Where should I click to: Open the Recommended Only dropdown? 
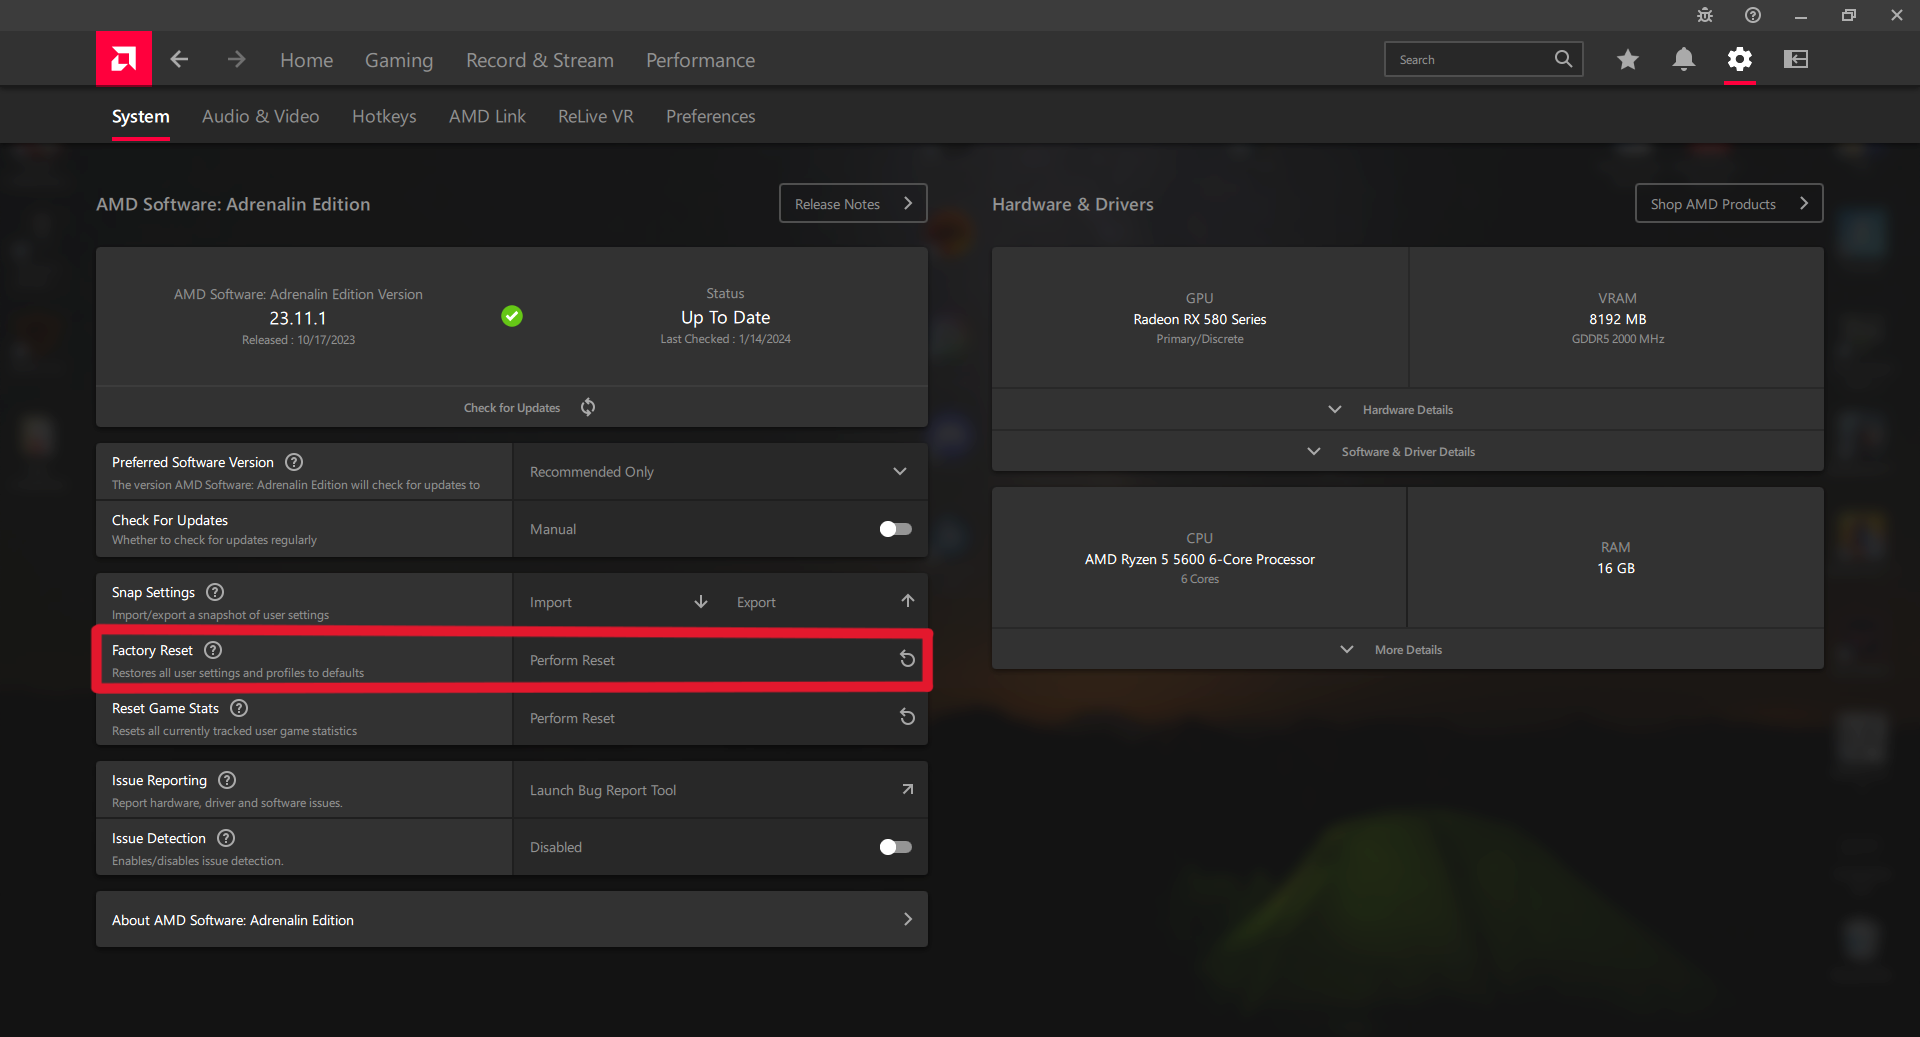pyautogui.click(x=720, y=472)
